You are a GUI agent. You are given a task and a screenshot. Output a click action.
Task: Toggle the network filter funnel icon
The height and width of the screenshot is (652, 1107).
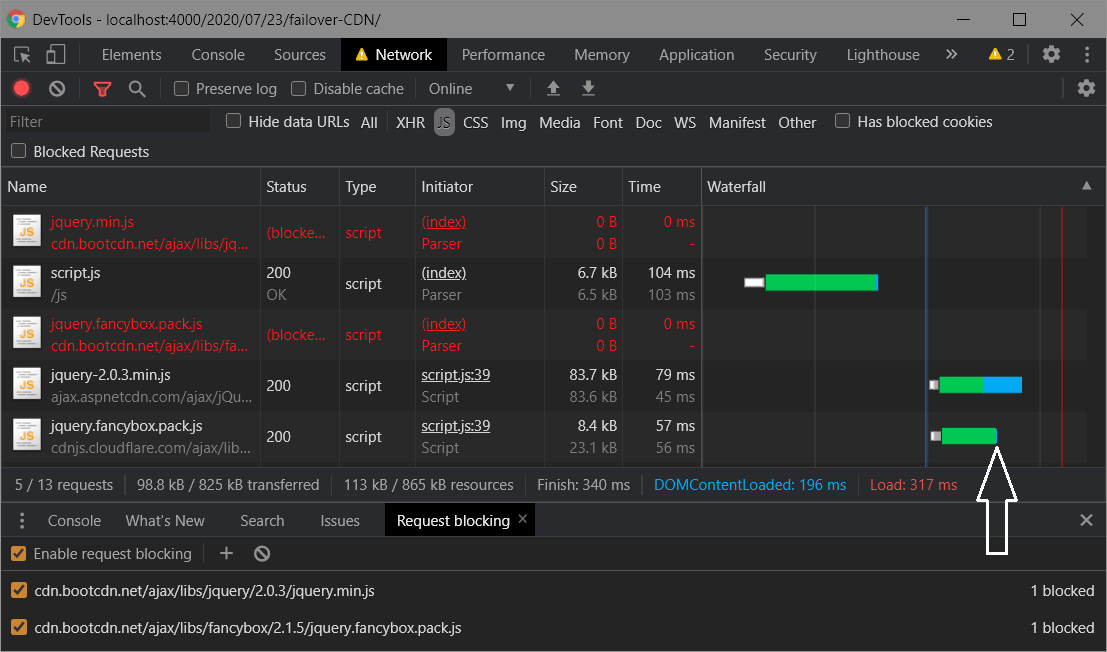click(x=102, y=88)
